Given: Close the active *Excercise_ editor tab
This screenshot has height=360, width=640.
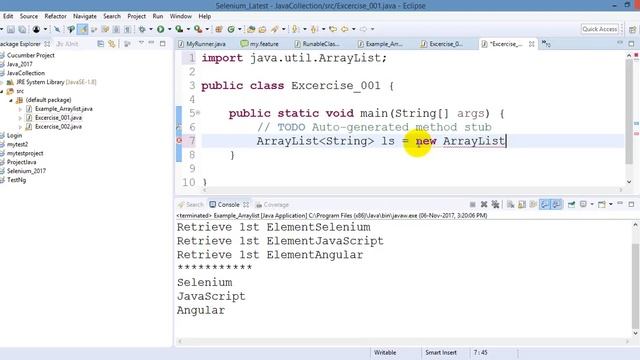Looking at the screenshot, I should click(x=531, y=44).
